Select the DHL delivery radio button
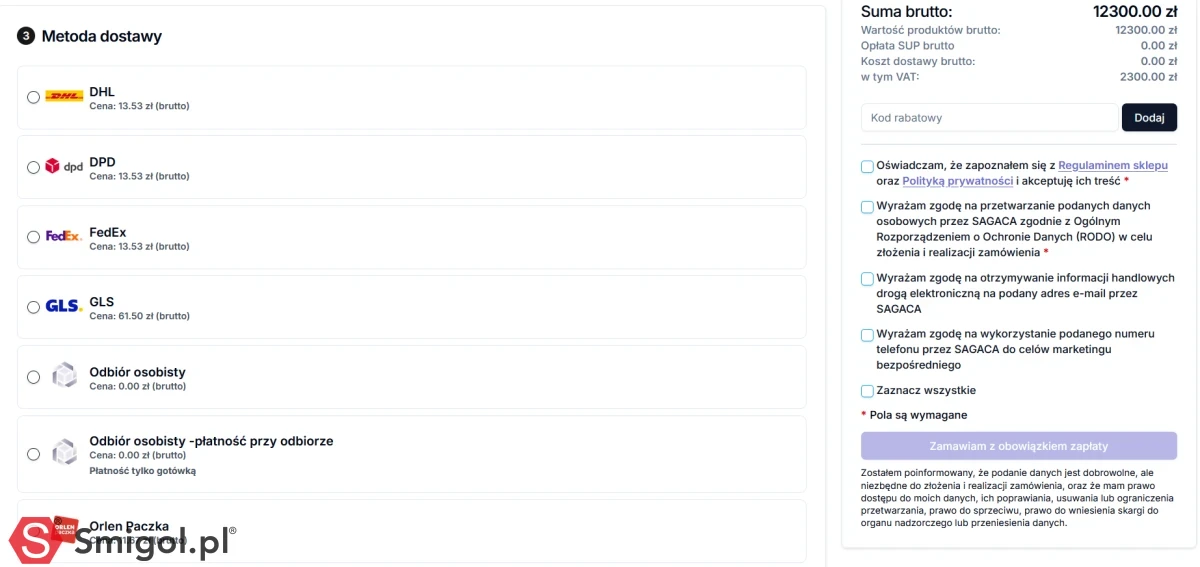 pyautogui.click(x=33, y=97)
